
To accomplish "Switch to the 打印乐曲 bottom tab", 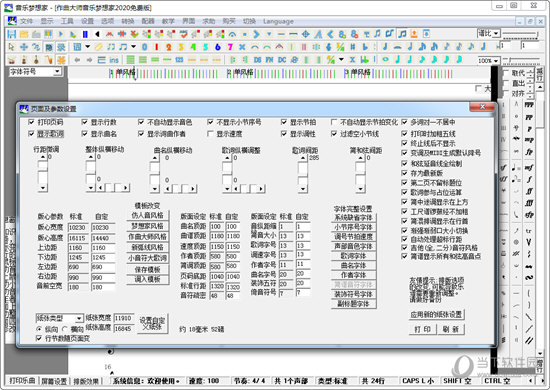I will point(22,381).
